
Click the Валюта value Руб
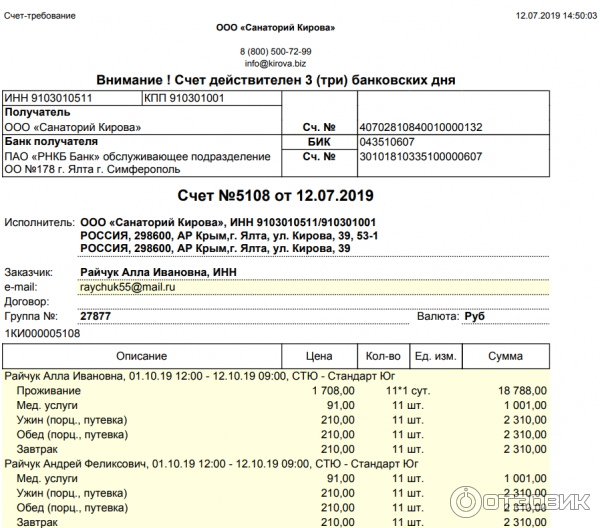474,316
